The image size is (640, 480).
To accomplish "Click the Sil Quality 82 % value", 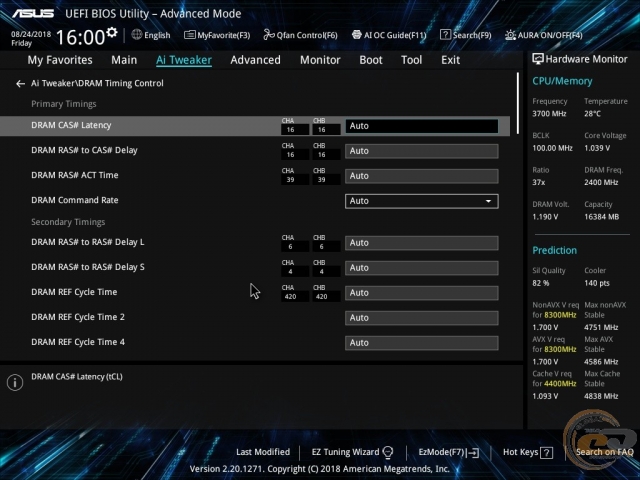I will [x=540, y=283].
